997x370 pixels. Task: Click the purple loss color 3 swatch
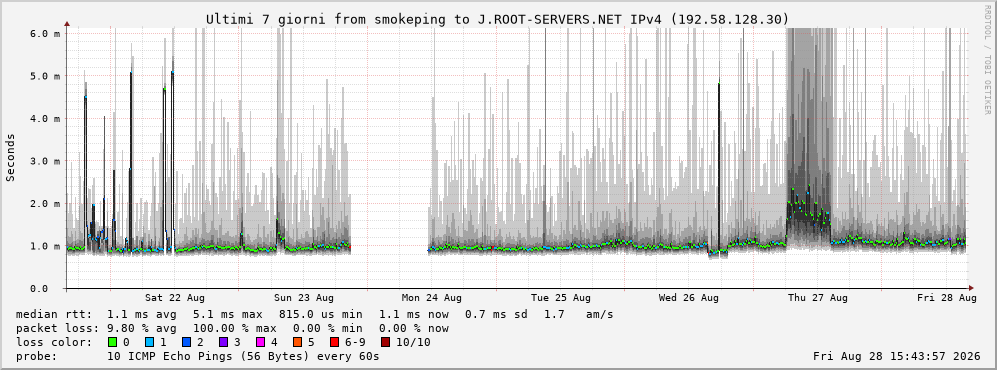point(223,342)
